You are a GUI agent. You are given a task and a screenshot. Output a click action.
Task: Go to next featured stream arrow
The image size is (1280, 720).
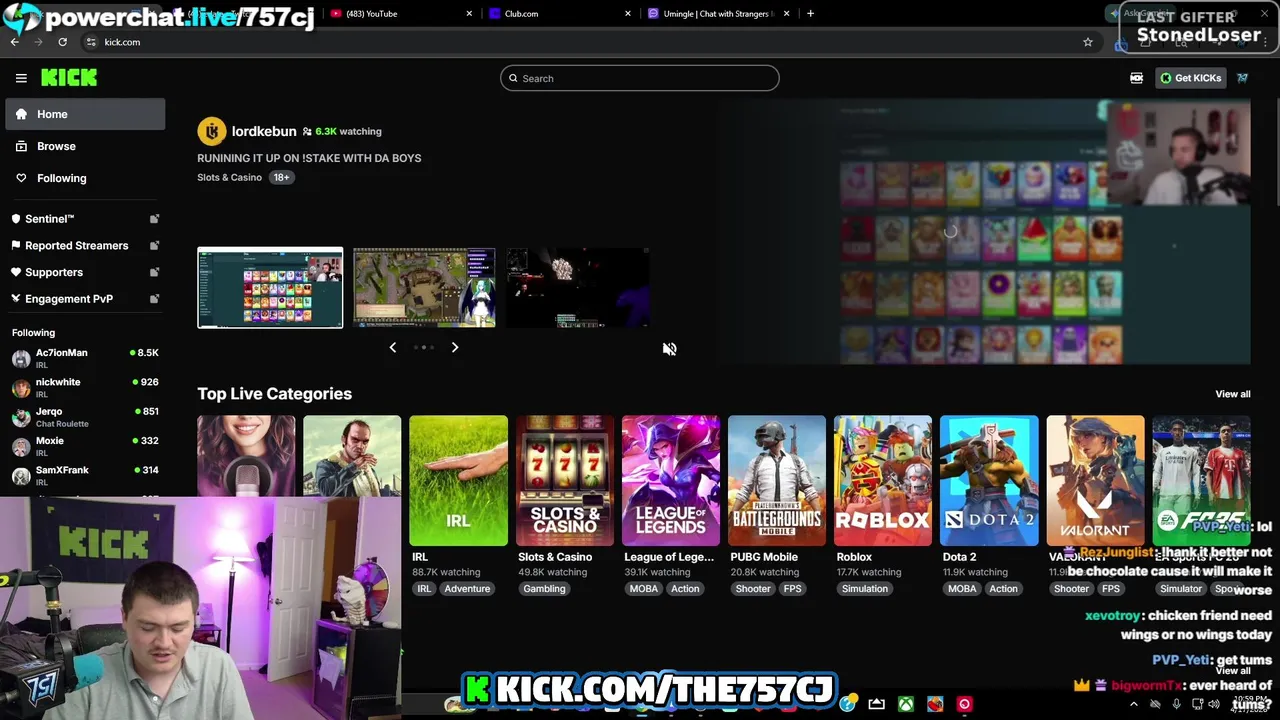pos(454,347)
